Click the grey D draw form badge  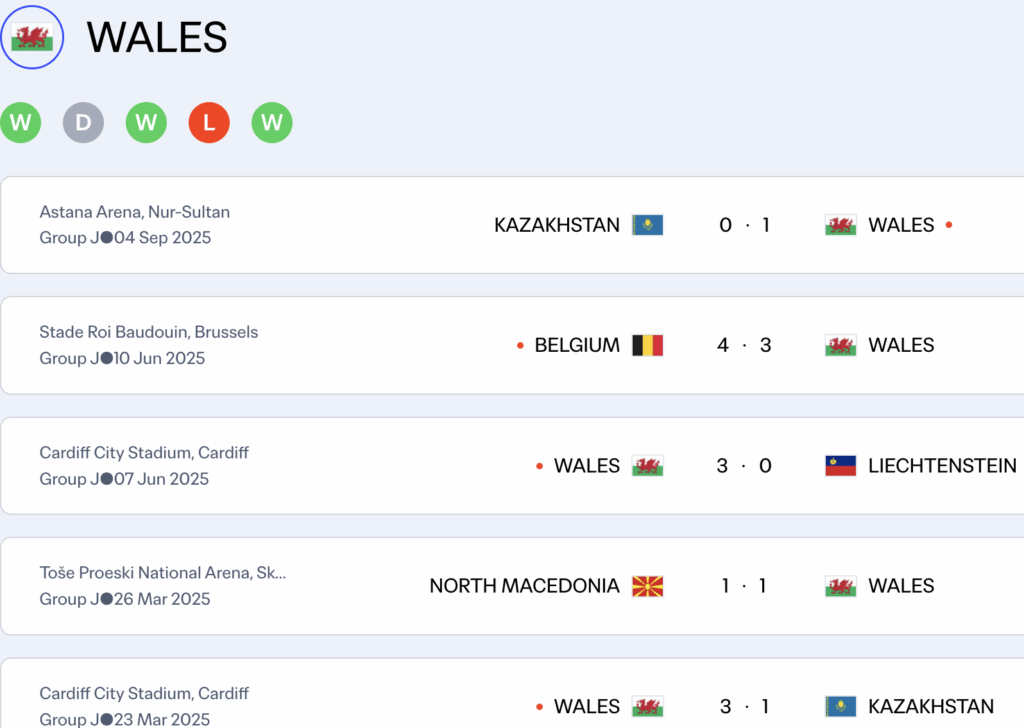(x=83, y=123)
